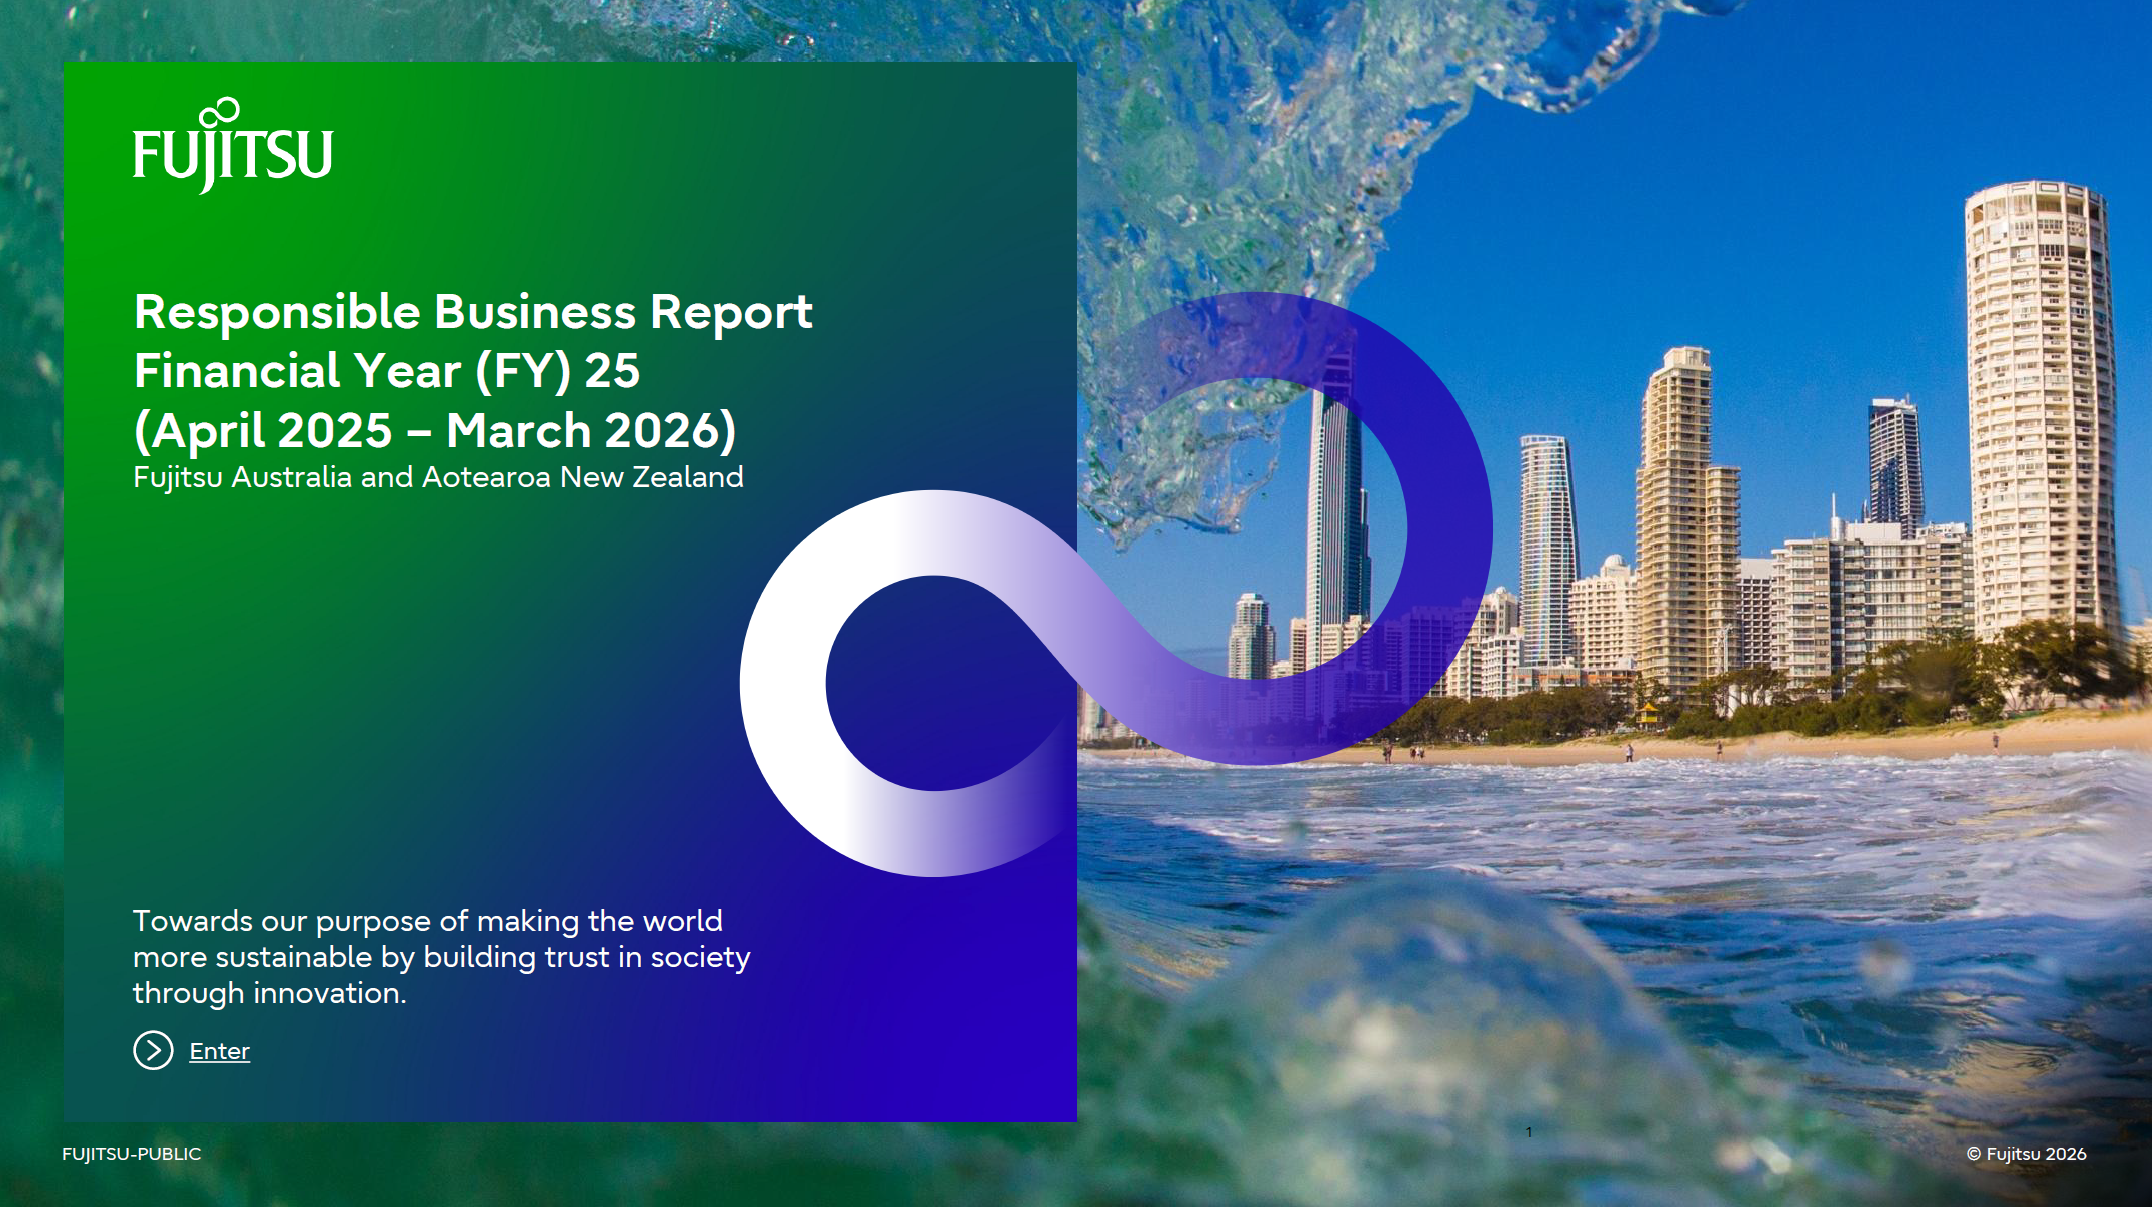Click the circled arrow icon beside Enter

[153, 1050]
